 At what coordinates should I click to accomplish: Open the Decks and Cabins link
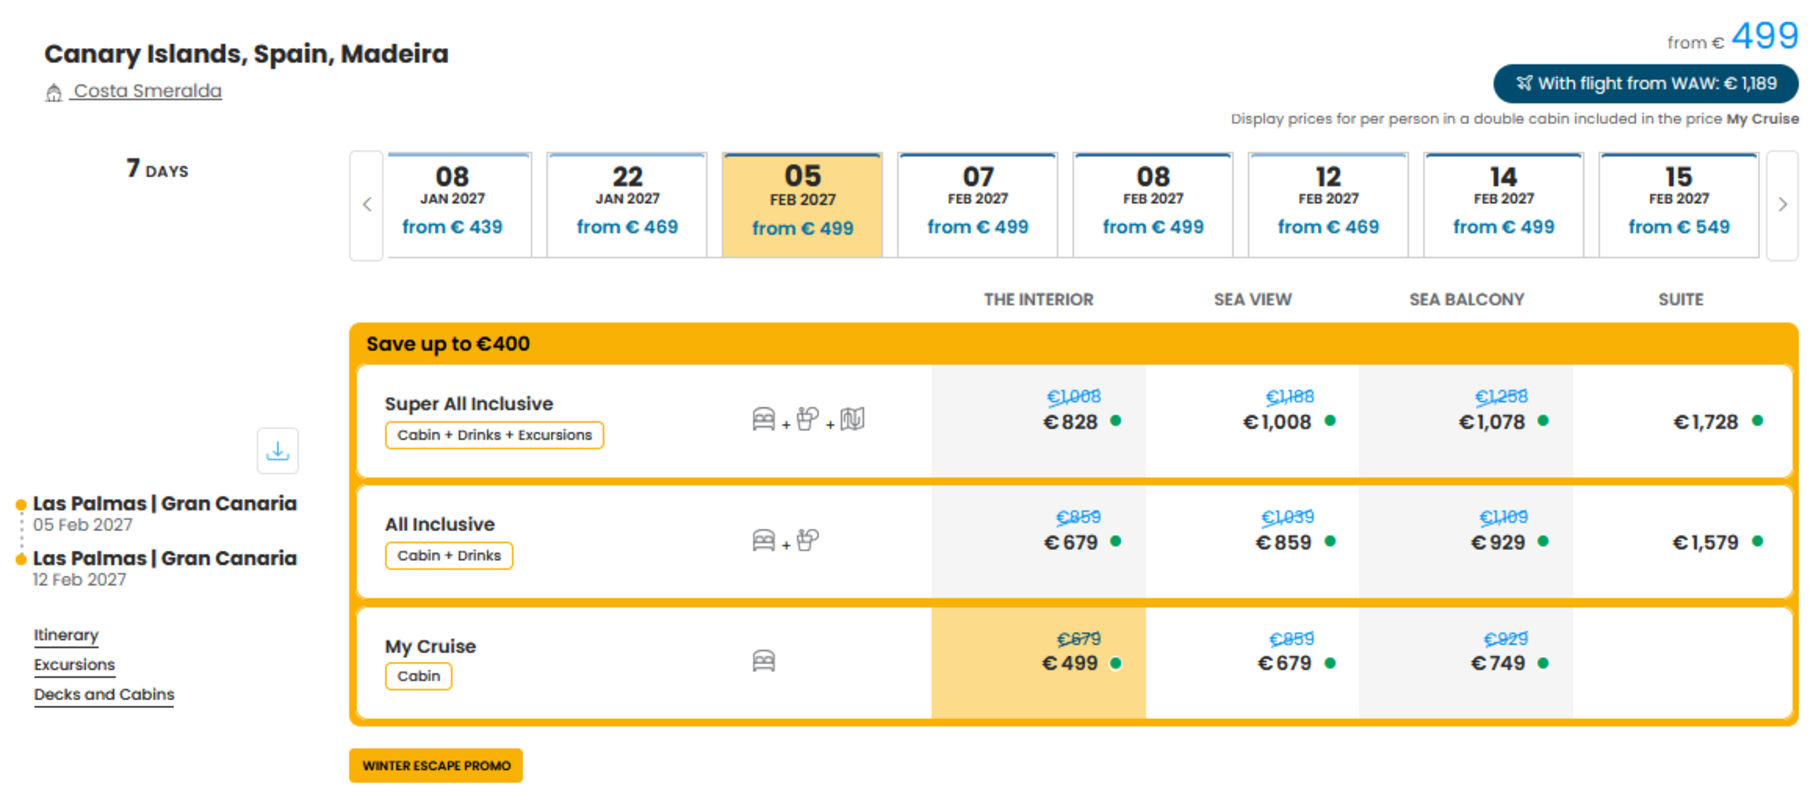[104, 695]
